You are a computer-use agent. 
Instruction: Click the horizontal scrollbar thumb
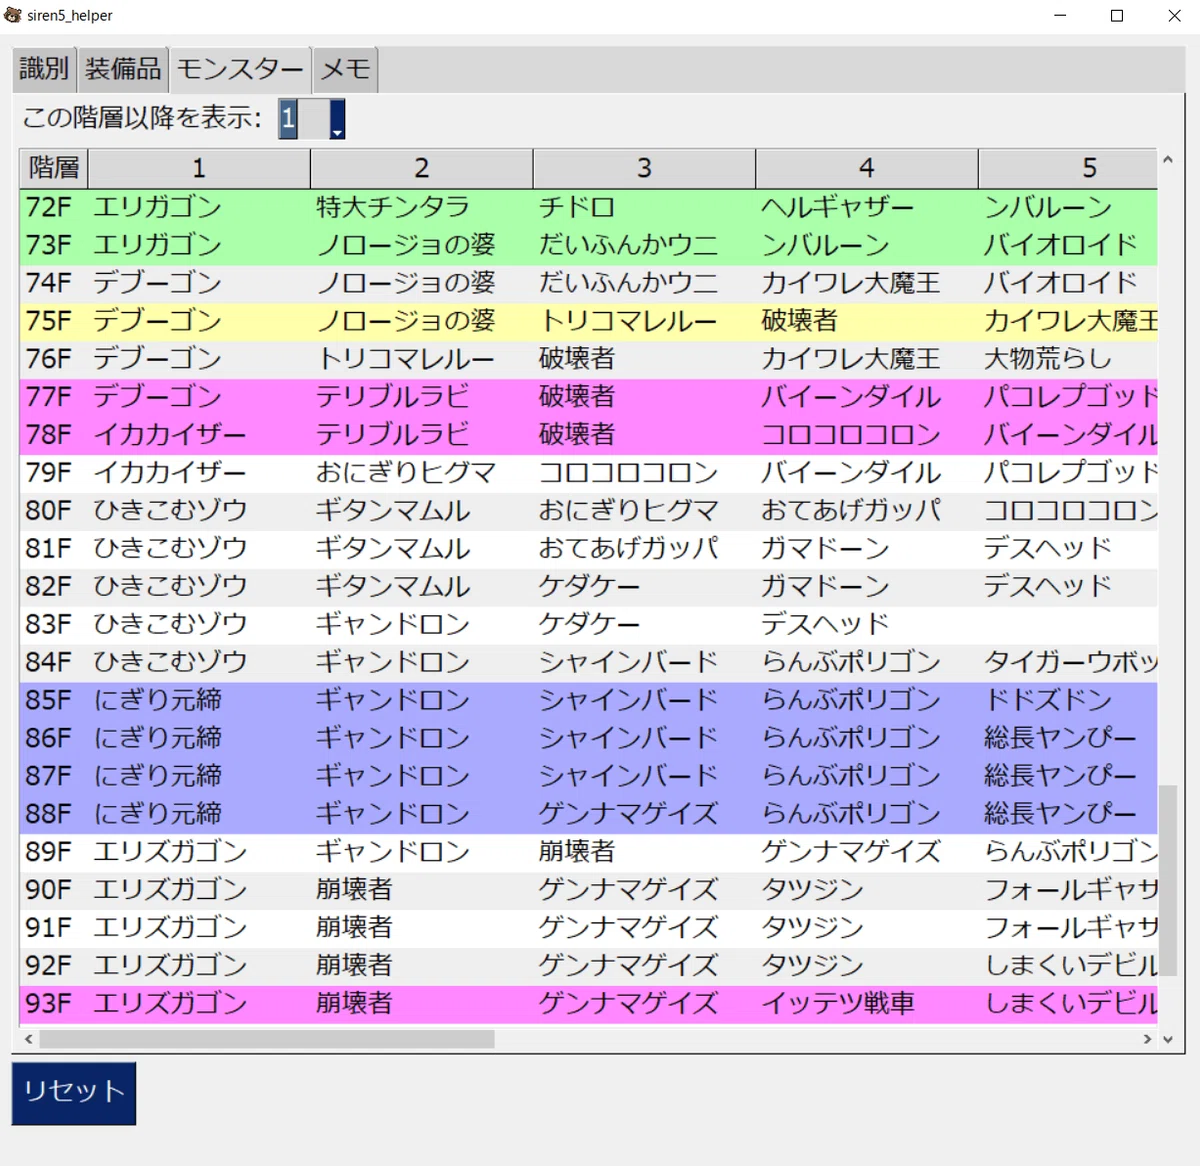(267, 1039)
